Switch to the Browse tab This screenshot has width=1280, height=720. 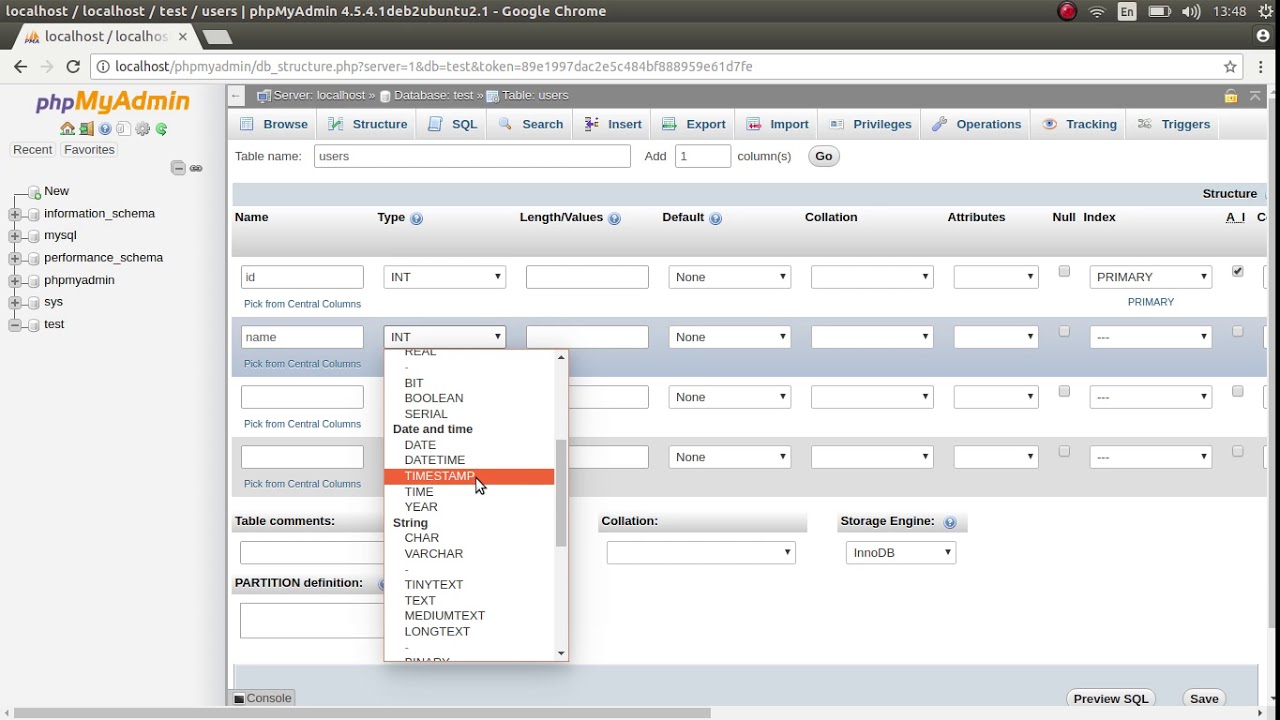(274, 124)
